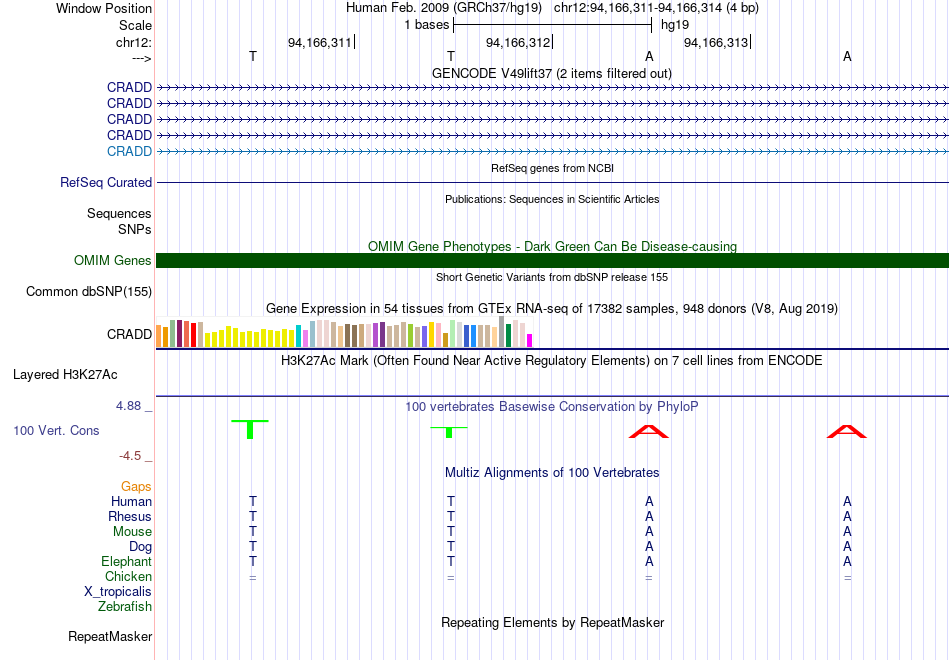This screenshot has width=950, height=660.
Task: Select the X_tropicalis alignment row label
Action: pyautogui.click(x=118, y=592)
